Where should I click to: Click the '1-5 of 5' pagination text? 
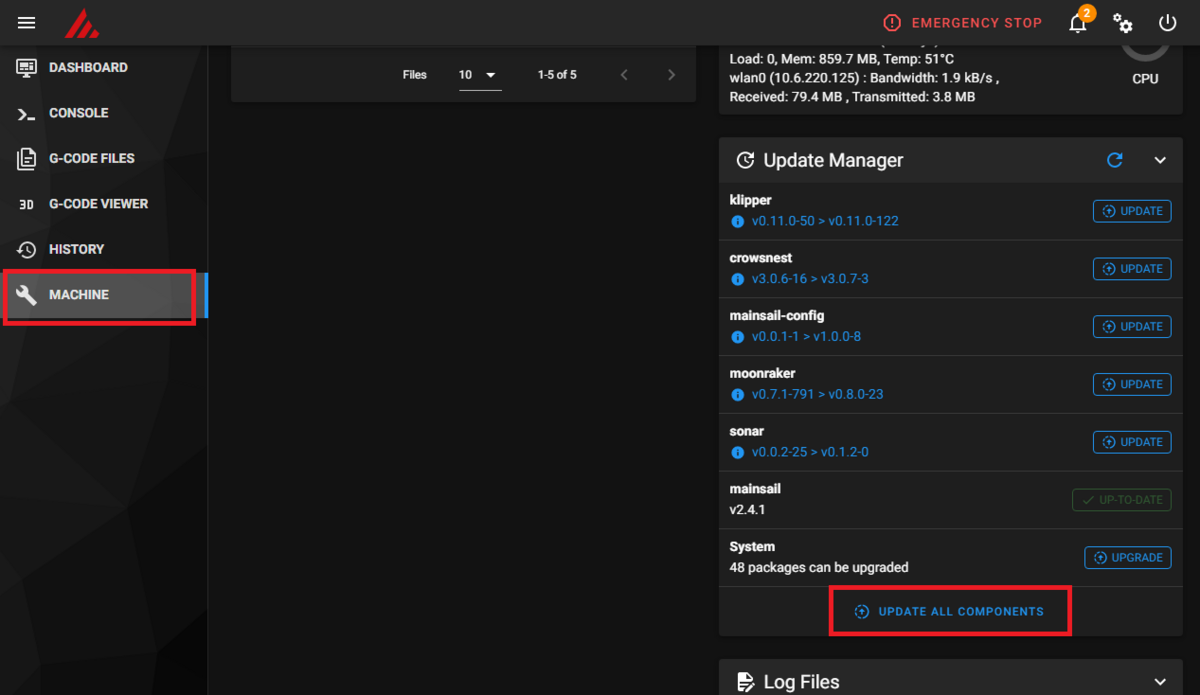[x=557, y=75]
